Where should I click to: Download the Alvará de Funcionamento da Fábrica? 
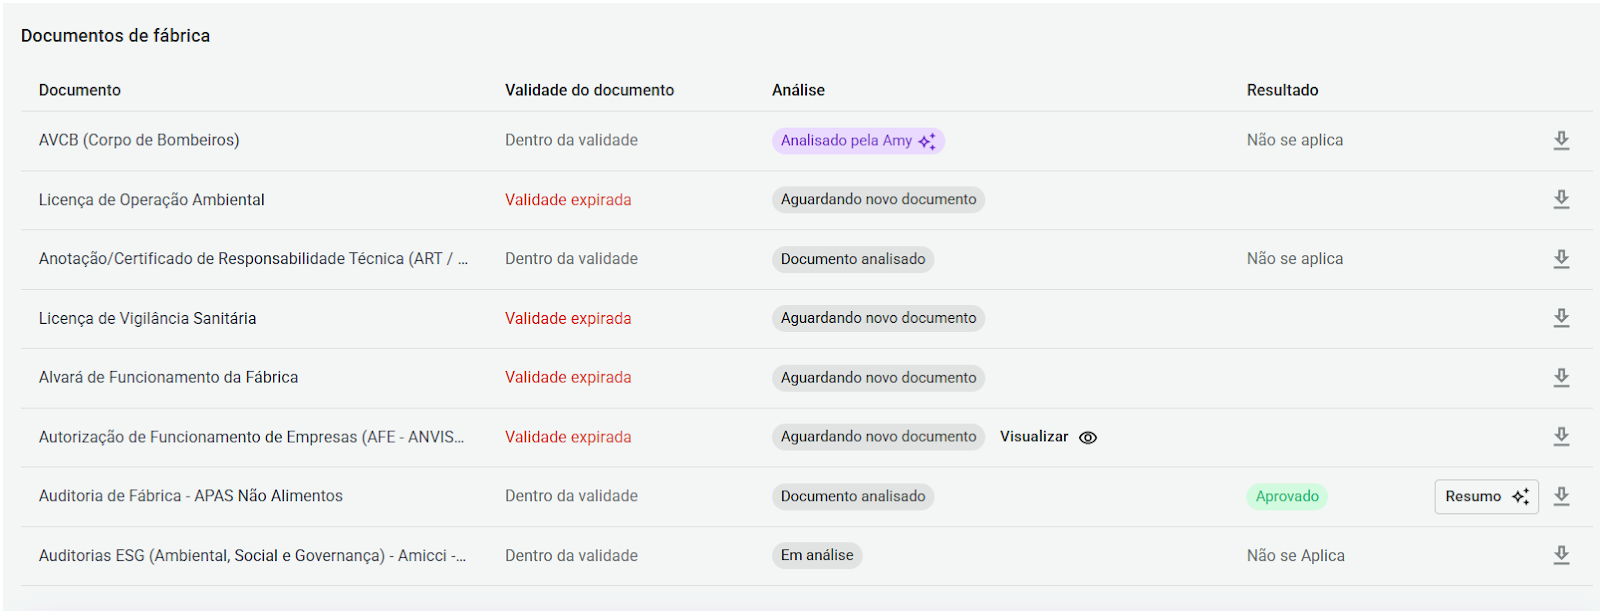pyautogui.click(x=1561, y=378)
